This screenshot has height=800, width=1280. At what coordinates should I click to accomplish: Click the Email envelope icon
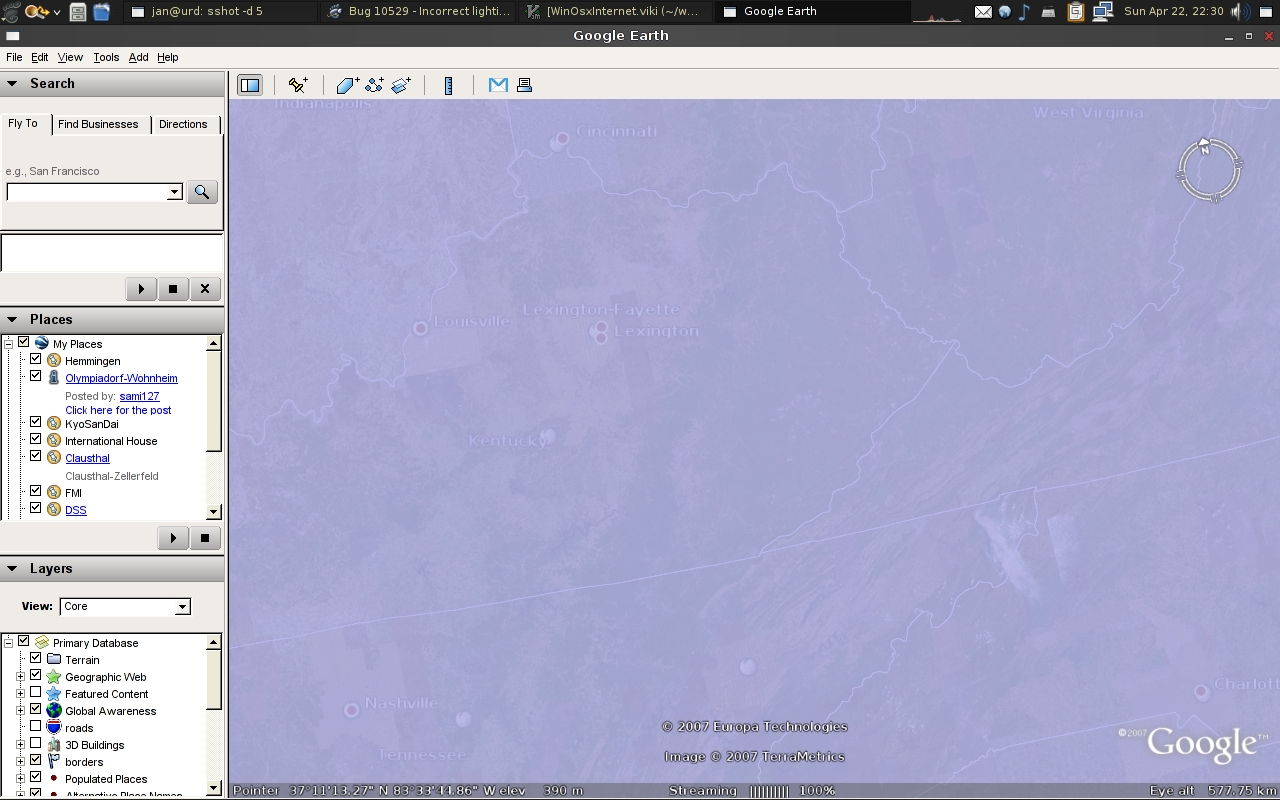tap(498, 85)
